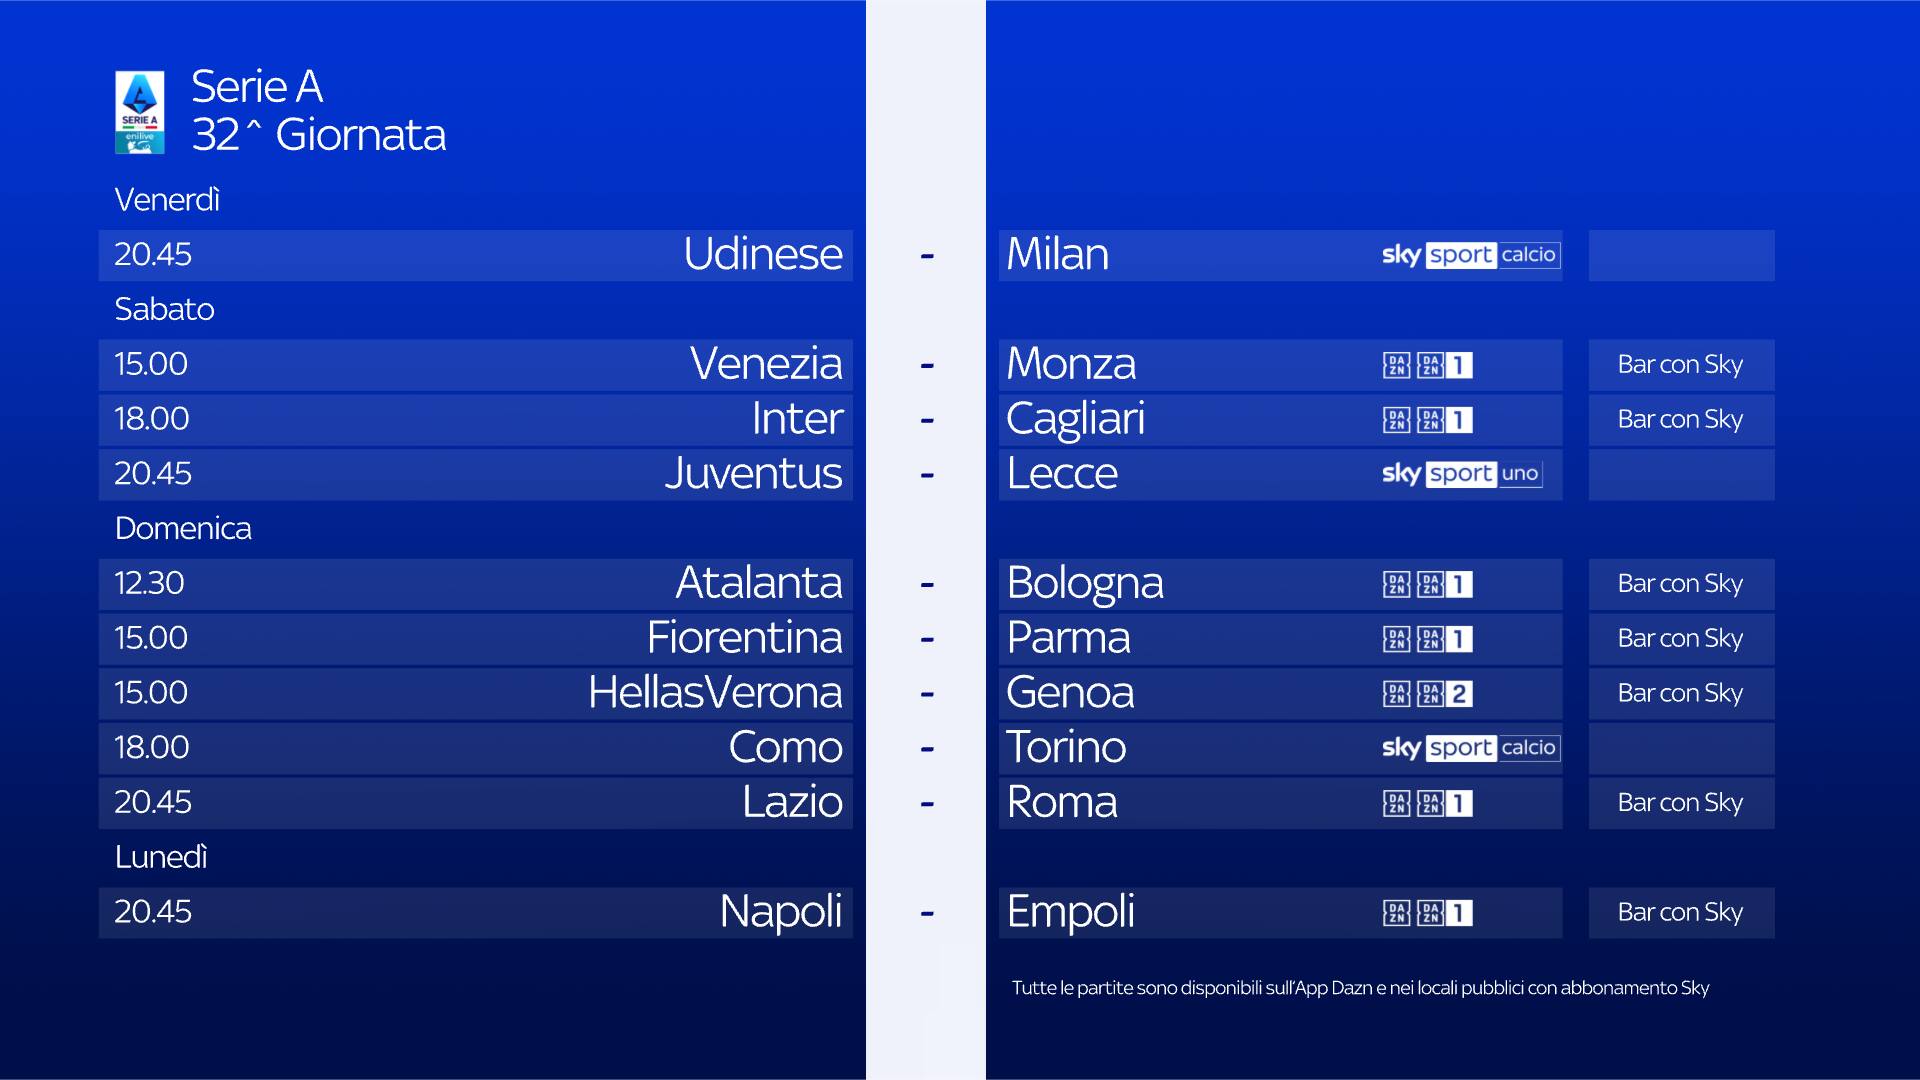Viewport: 1920px width, 1080px height.
Task: Select the Bar con Sky label for Napoli-Empoli
Action: coord(1680,913)
